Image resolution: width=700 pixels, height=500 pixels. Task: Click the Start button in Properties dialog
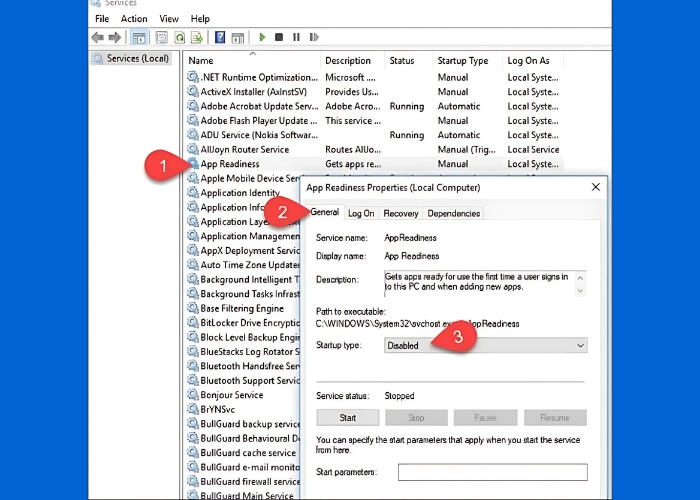click(x=347, y=418)
